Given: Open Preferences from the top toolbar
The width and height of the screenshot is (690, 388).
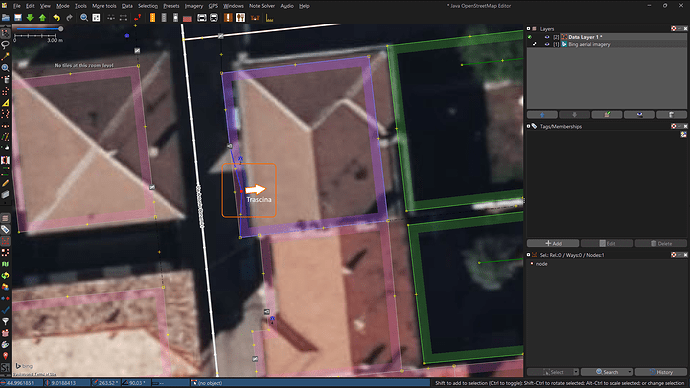Looking at the screenshot, I should (x=96, y=18).
